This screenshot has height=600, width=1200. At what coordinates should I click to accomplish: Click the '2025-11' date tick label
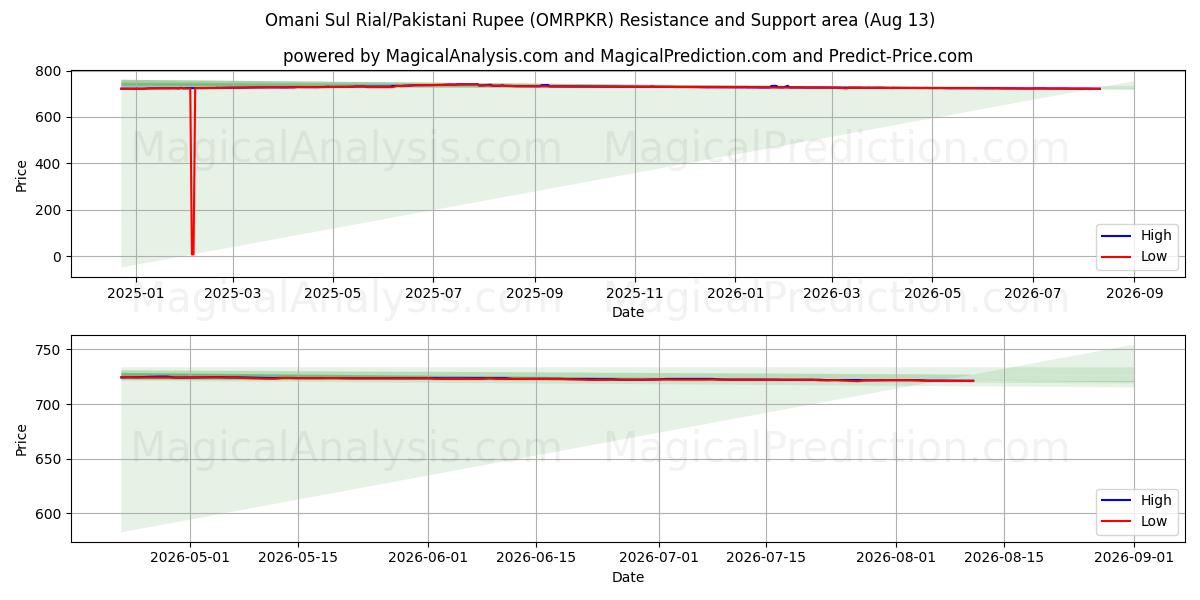635,294
